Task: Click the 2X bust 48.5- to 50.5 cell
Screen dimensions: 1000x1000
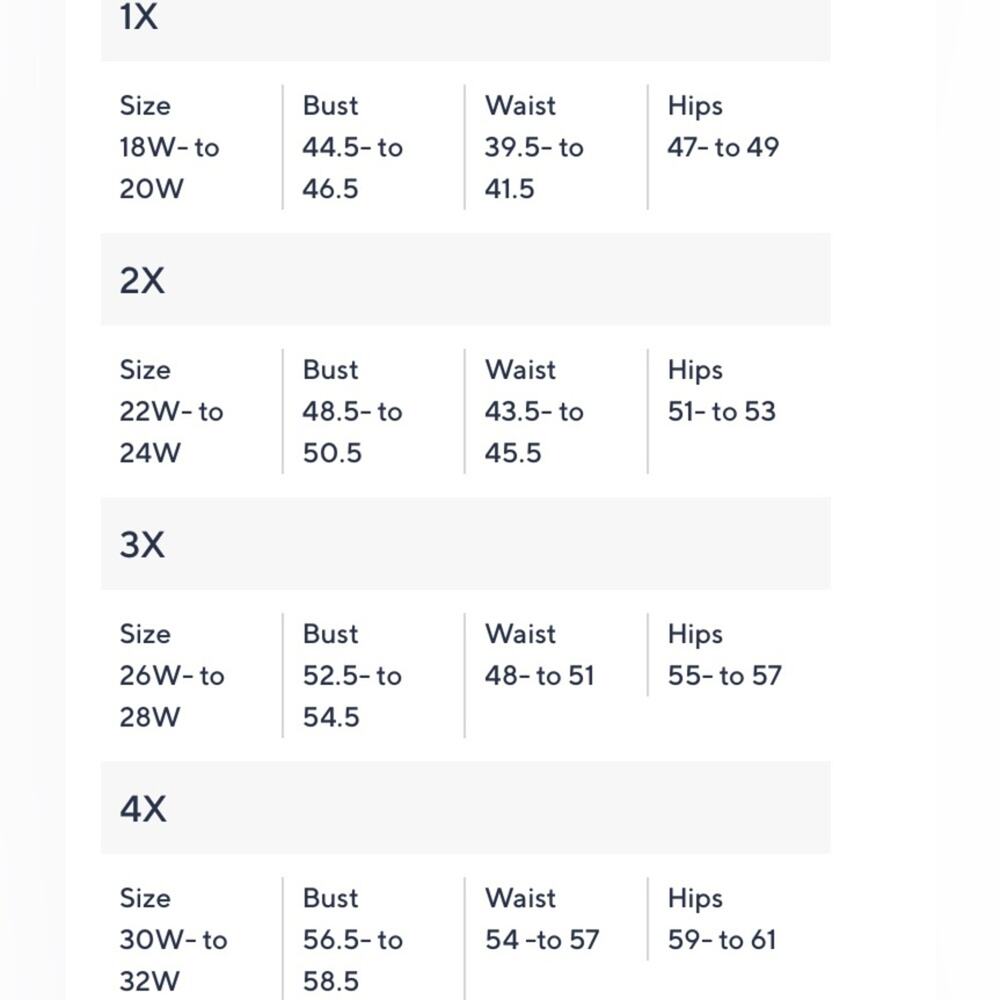Action: [x=353, y=432]
